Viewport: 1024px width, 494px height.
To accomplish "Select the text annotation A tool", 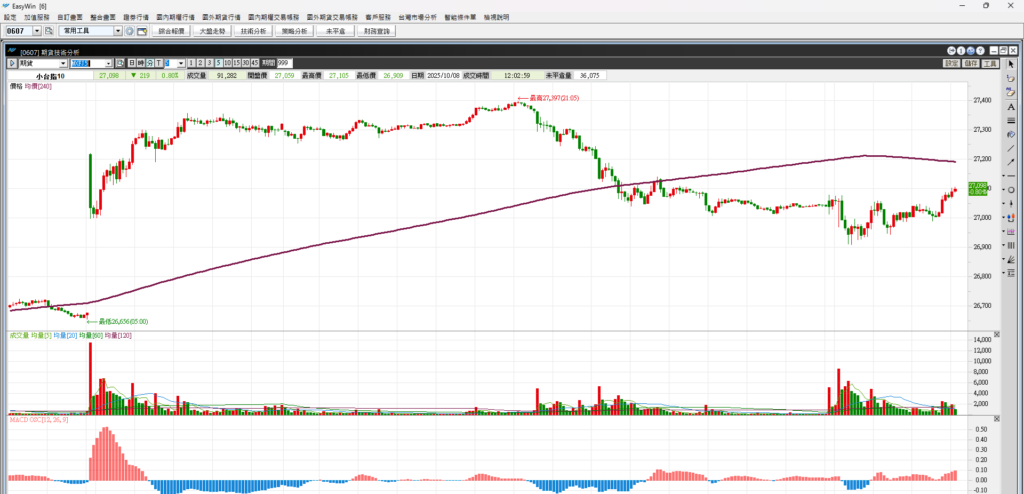I will pos(1011,106).
